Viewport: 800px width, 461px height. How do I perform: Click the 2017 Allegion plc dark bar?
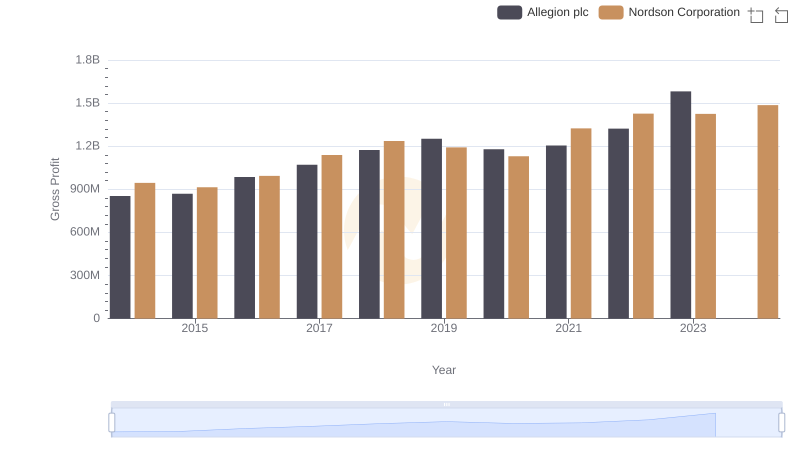click(307, 242)
